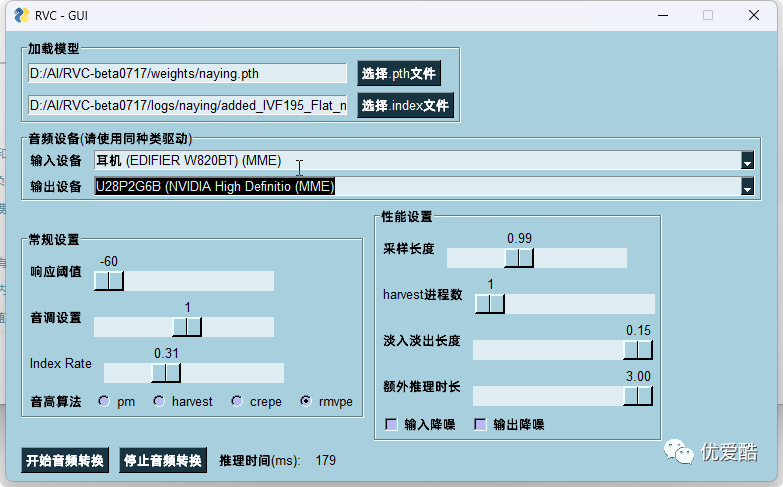This screenshot has width=783, height=487.
Task: Click the 淡入淡出长度 value 0.15
Action: [638, 330]
